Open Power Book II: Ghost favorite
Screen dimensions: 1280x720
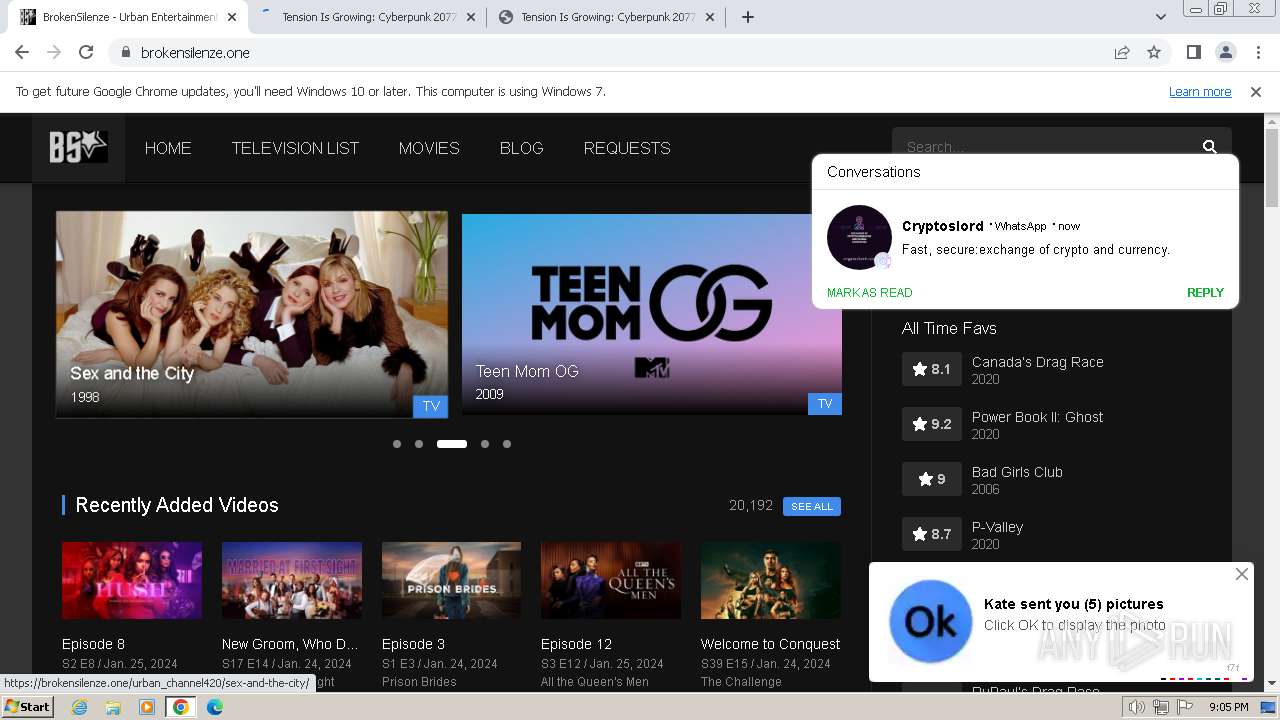pyautogui.click(x=1038, y=417)
